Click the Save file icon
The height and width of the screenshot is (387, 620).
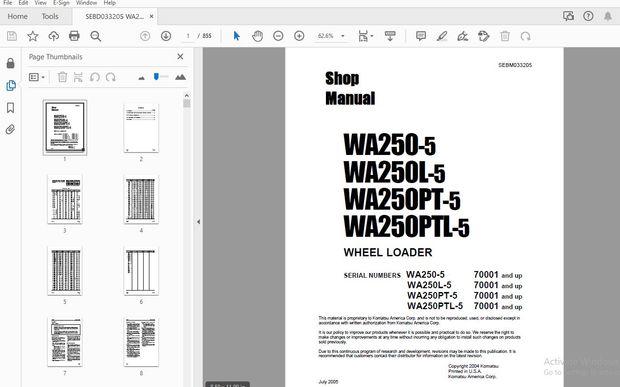(x=12, y=36)
